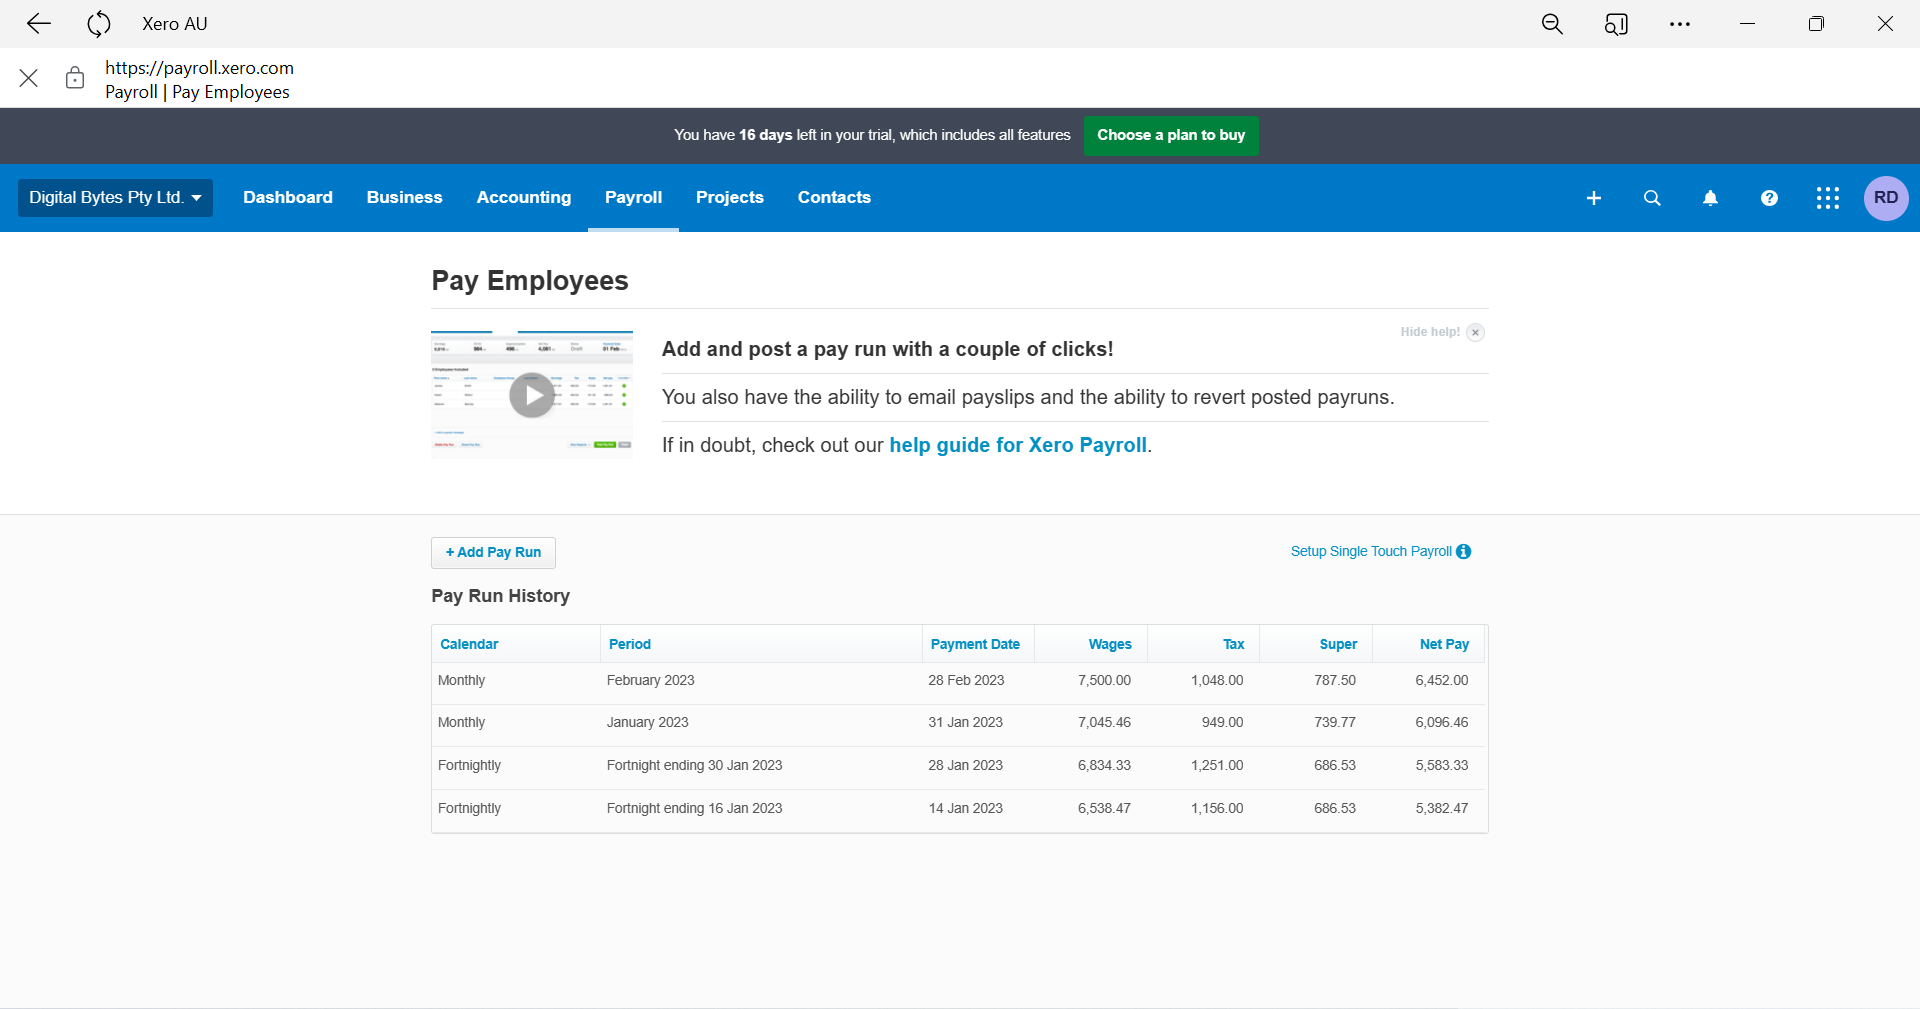Click the tax amount 1,251.00
The image size is (1920, 1009).
(1217, 765)
